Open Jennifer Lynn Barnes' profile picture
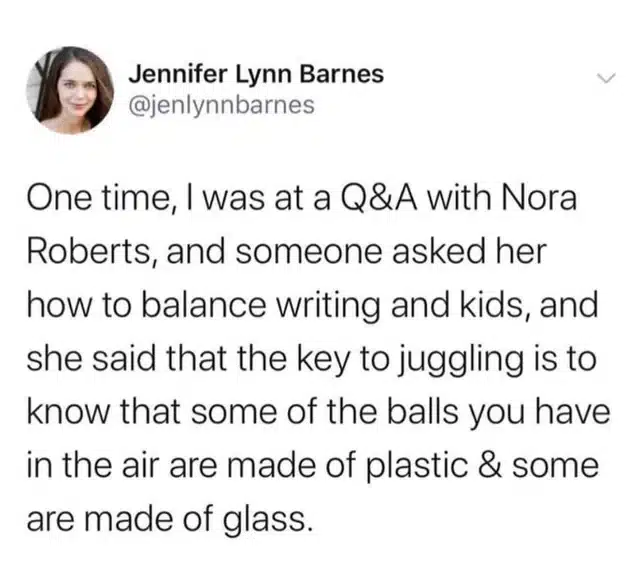The image size is (640, 583). (x=70, y=90)
